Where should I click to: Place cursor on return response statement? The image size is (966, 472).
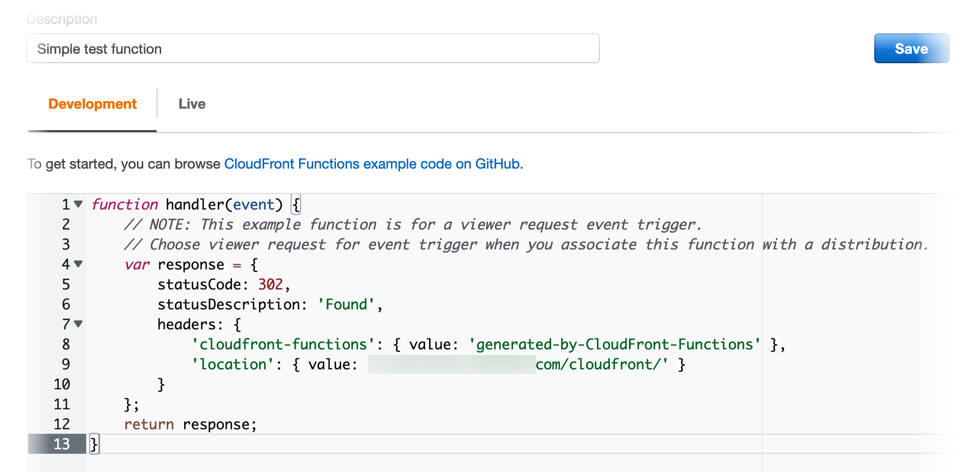190,424
